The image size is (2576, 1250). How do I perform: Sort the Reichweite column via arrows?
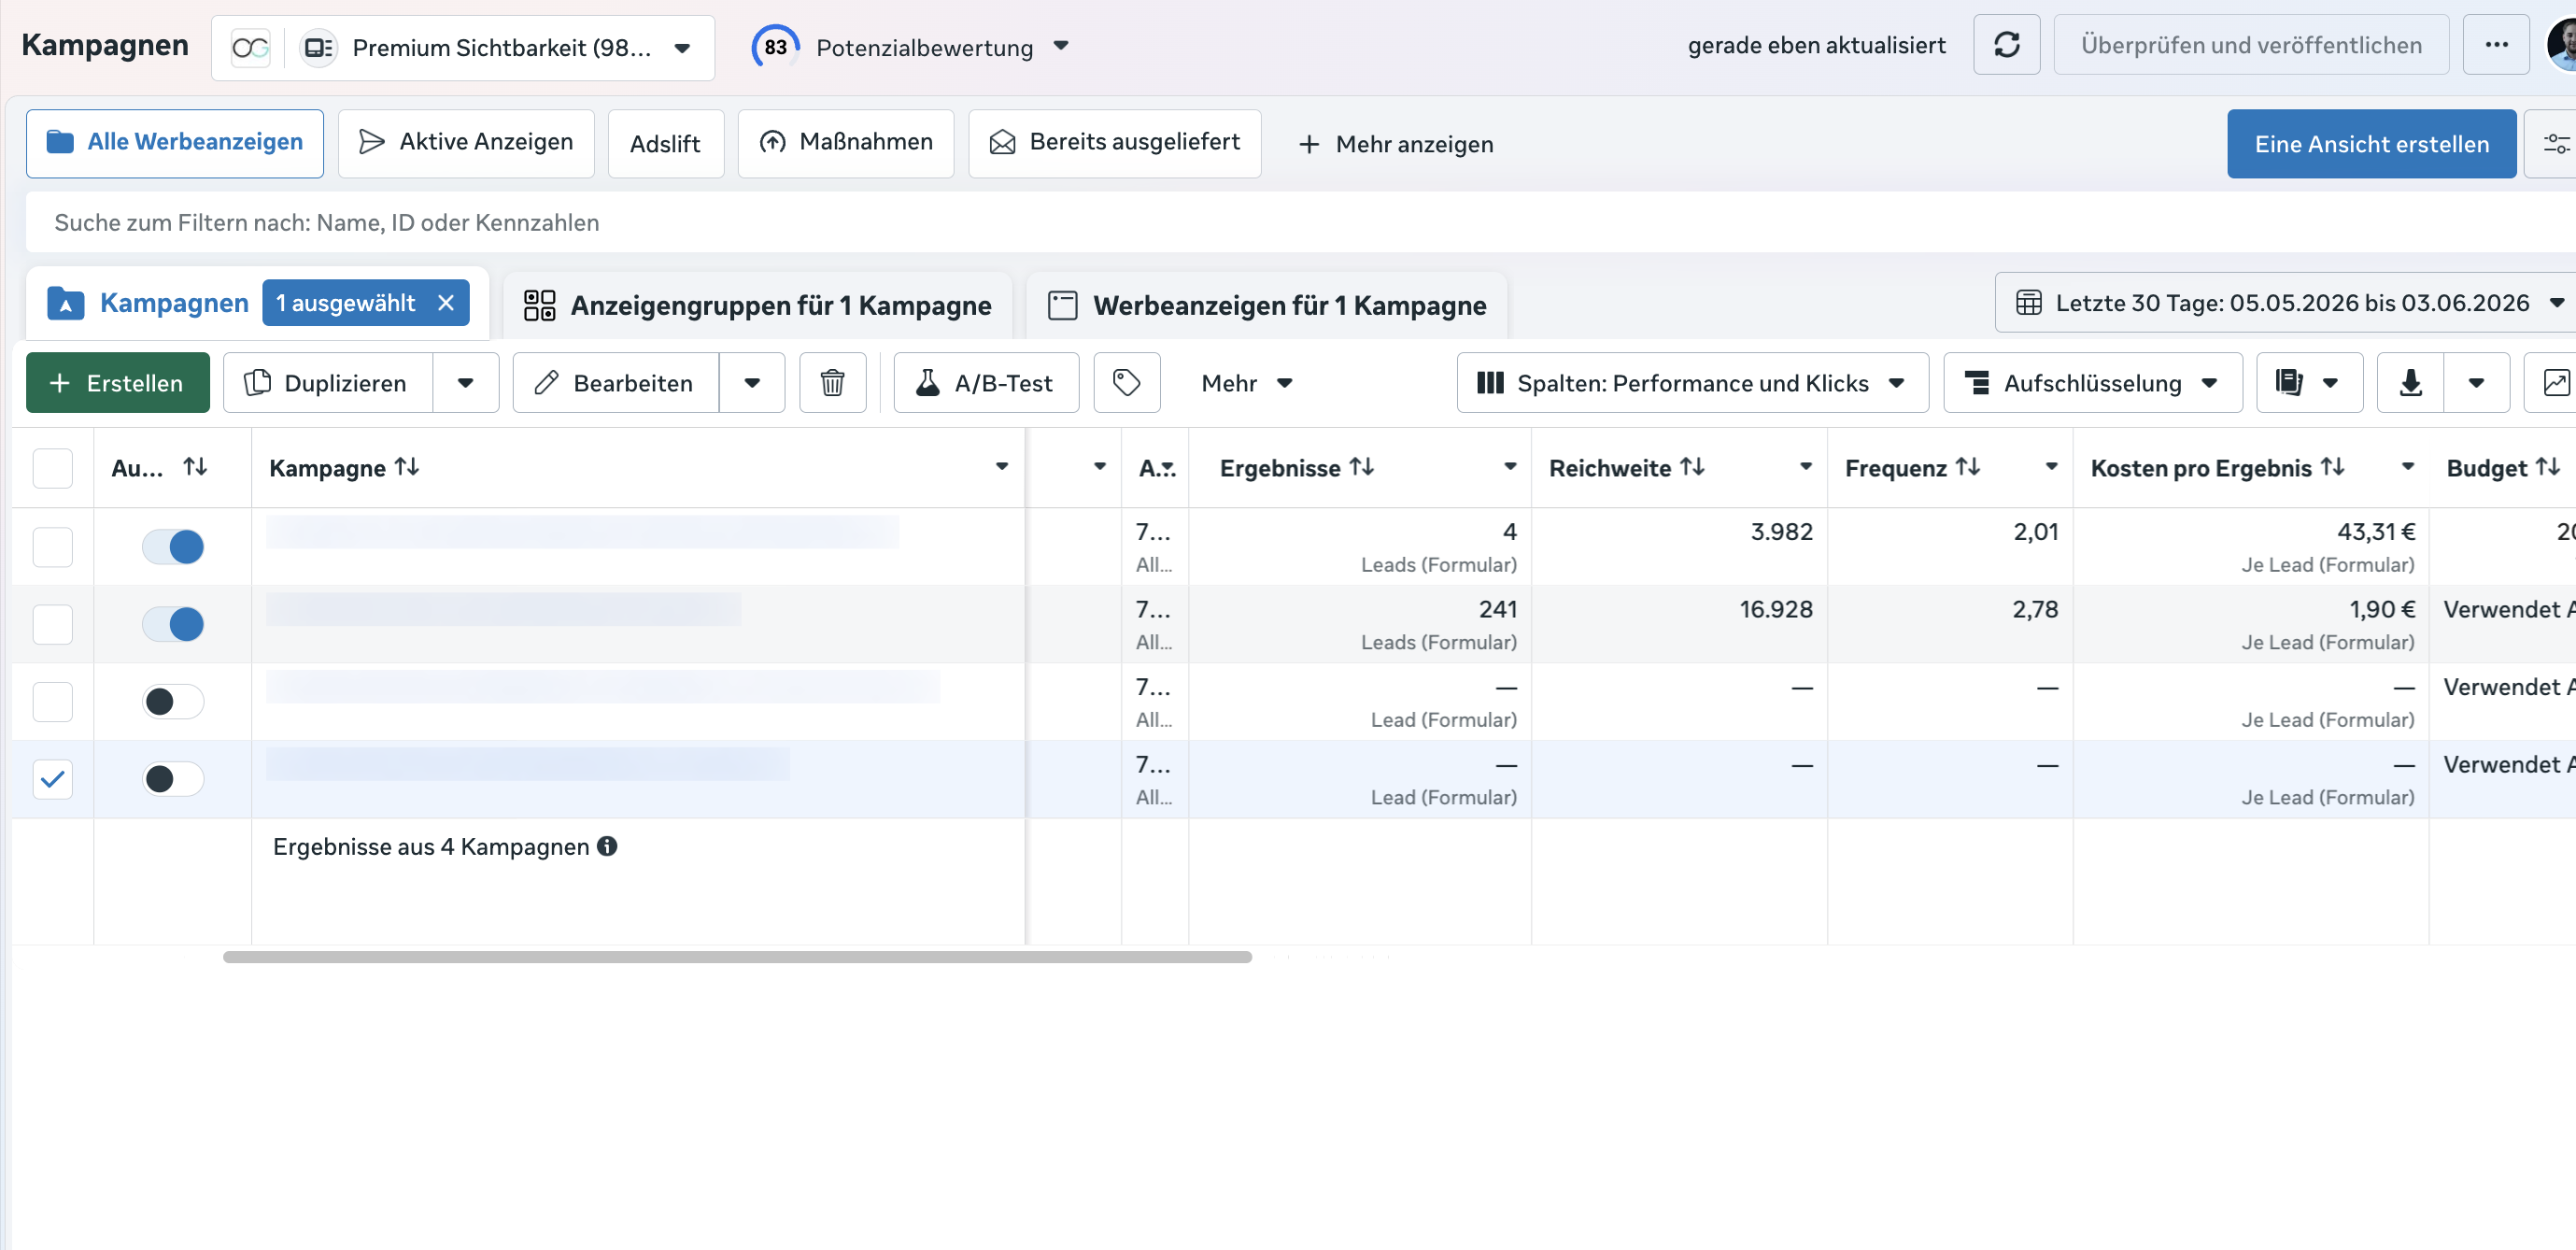[x=1692, y=467]
